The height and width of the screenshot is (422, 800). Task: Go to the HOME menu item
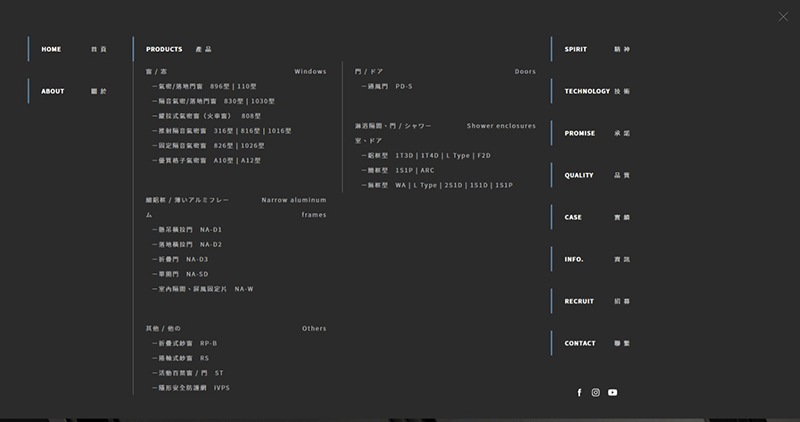pos(52,49)
